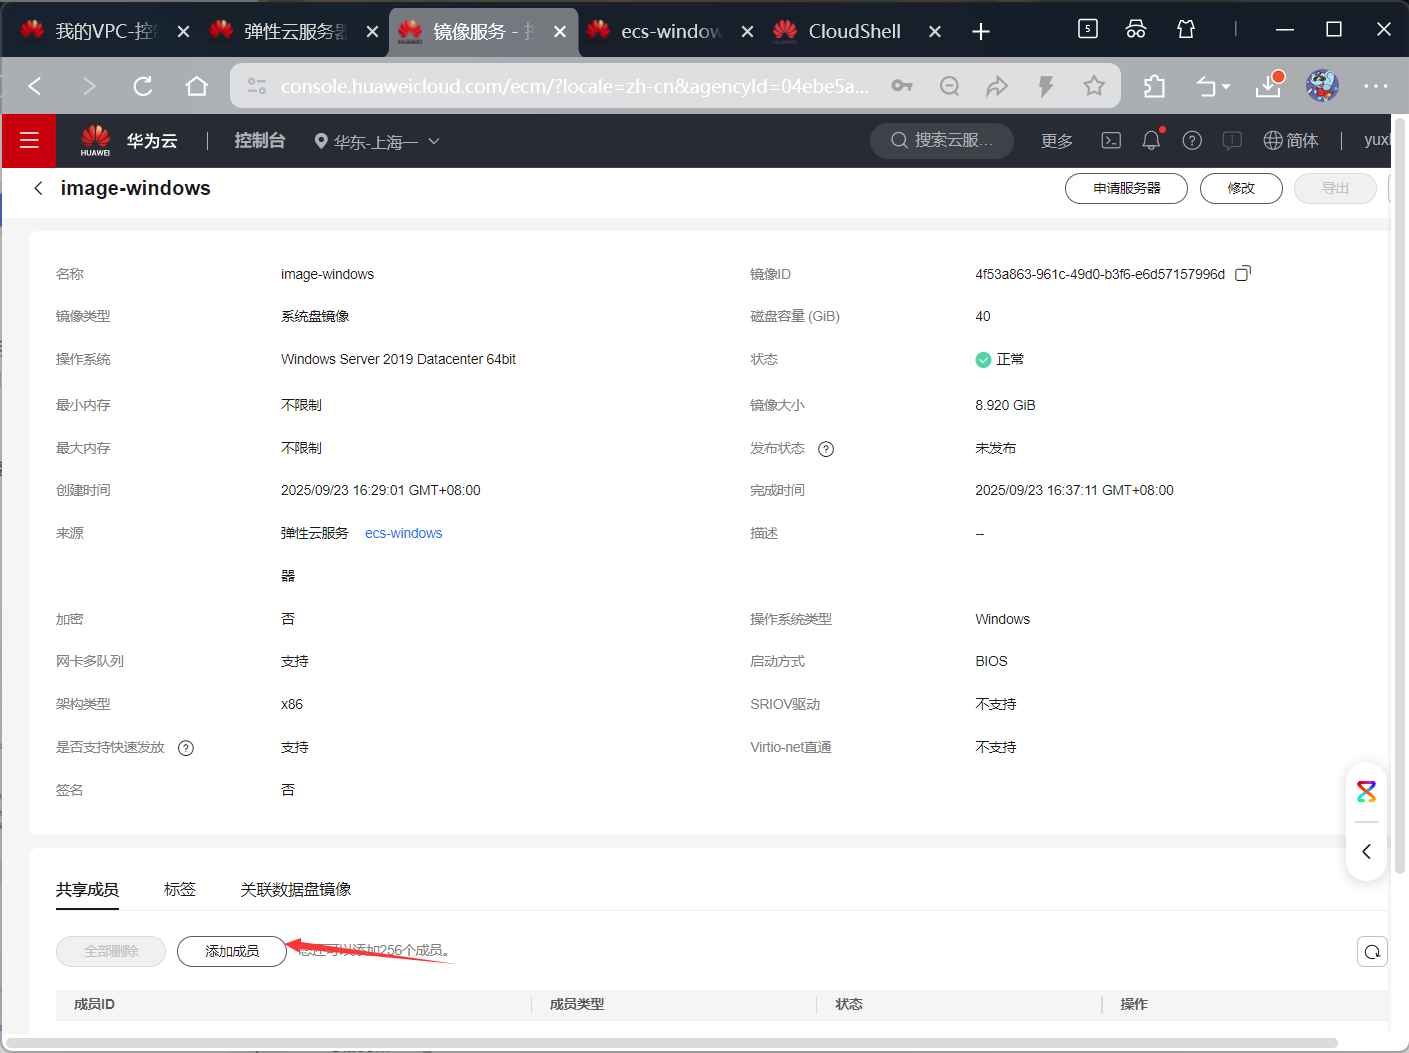Open browser downloads icon
The height and width of the screenshot is (1053, 1409).
point(1269,85)
